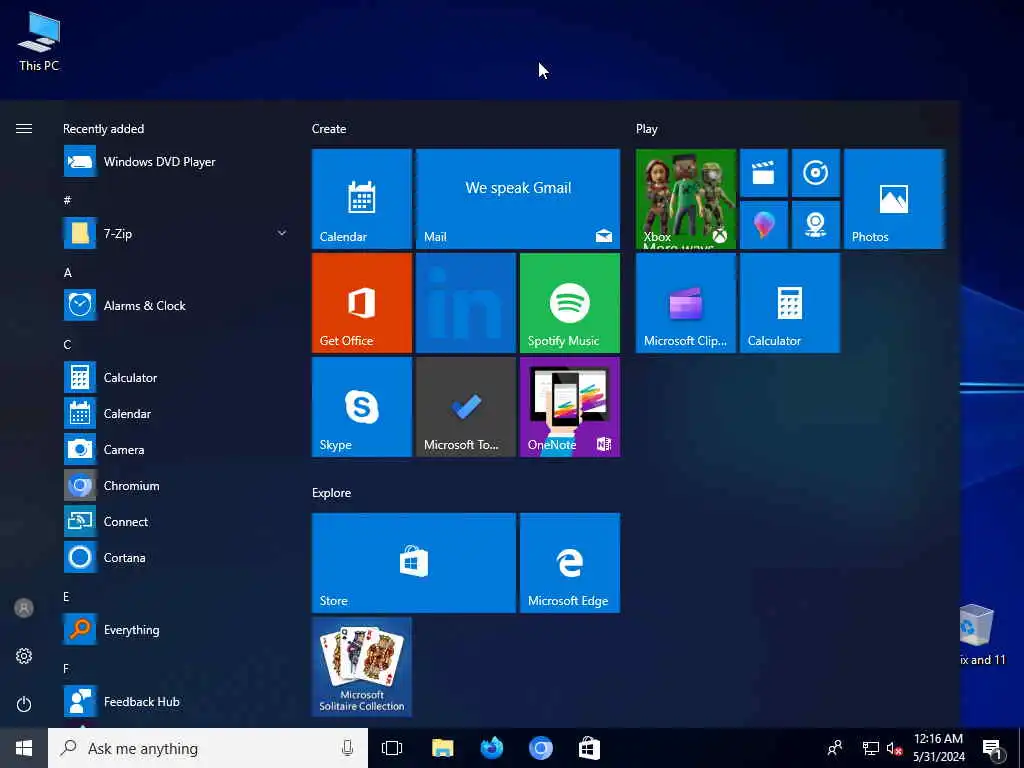
Task: Open File Explorer from the taskbar
Action: (443, 748)
